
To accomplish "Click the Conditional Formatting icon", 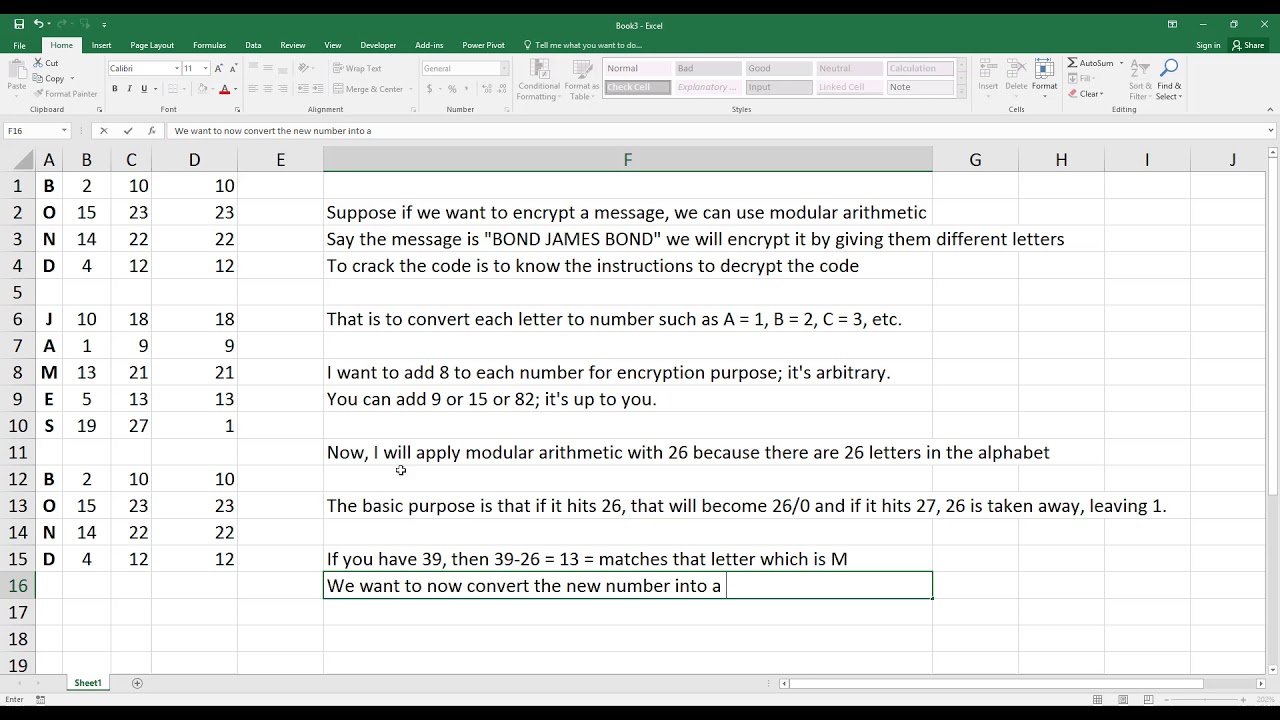I will (538, 70).
